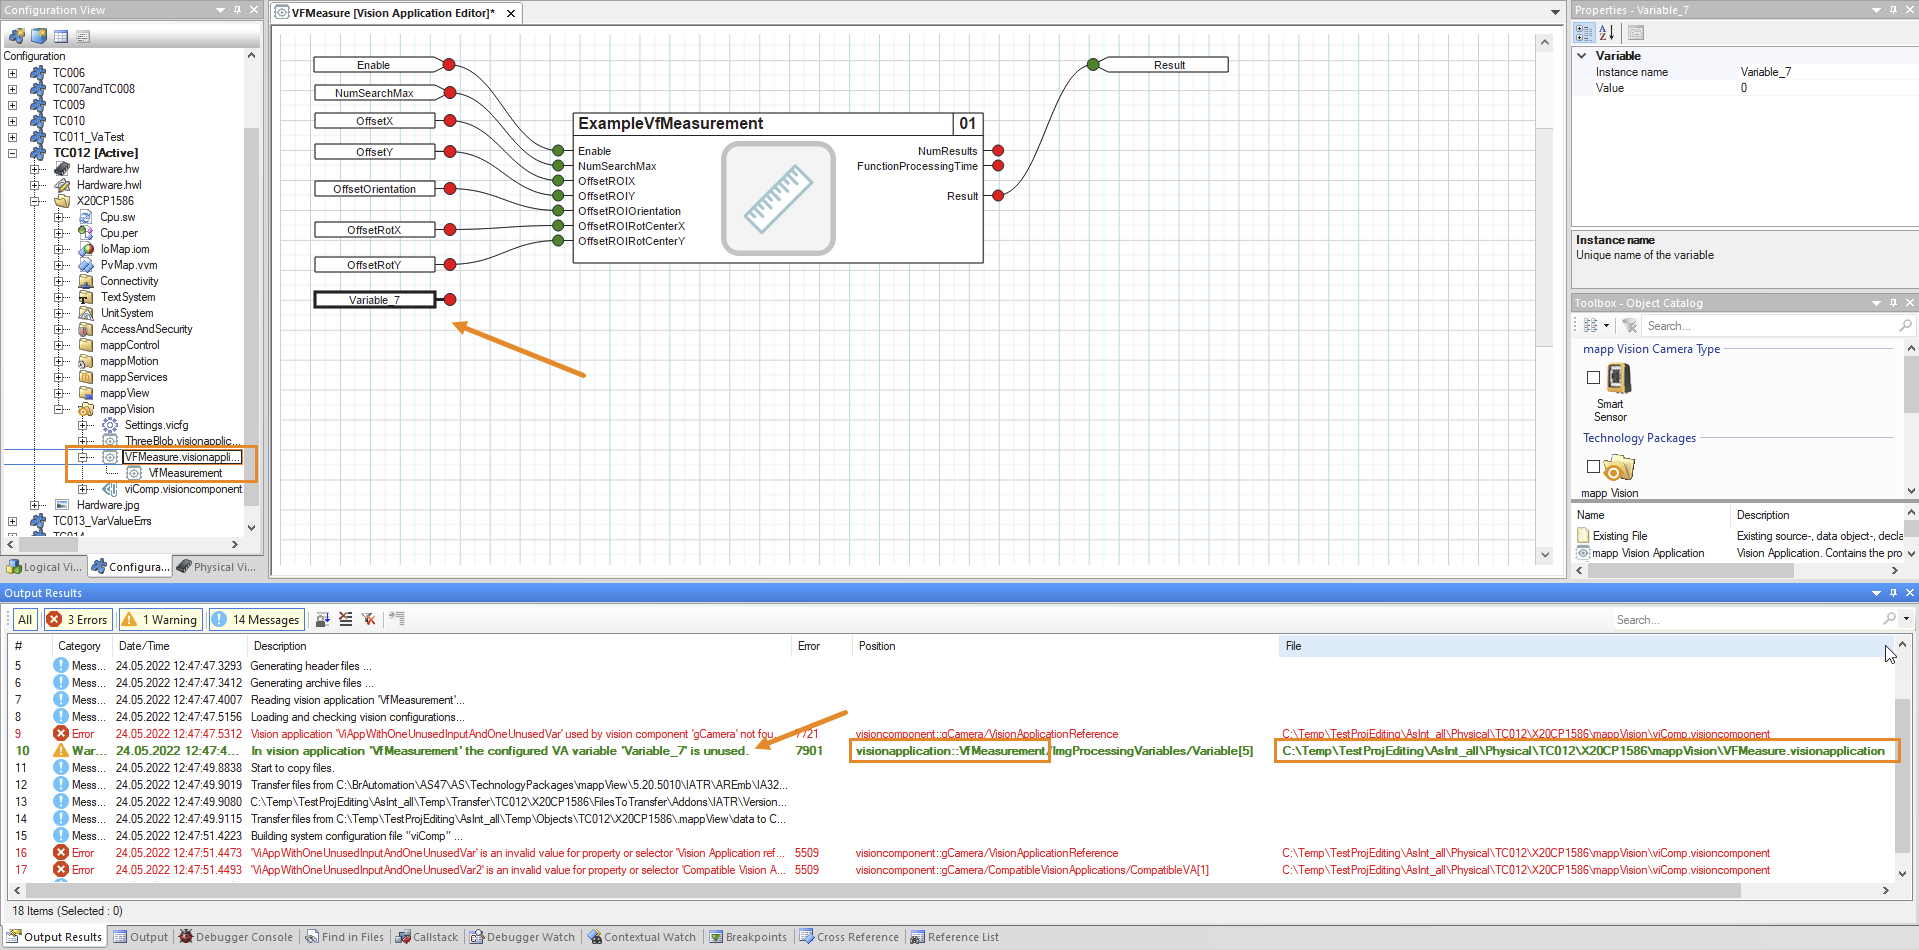Open the Output Results panel dropdown menu
The image size is (1919, 950).
click(1876, 593)
